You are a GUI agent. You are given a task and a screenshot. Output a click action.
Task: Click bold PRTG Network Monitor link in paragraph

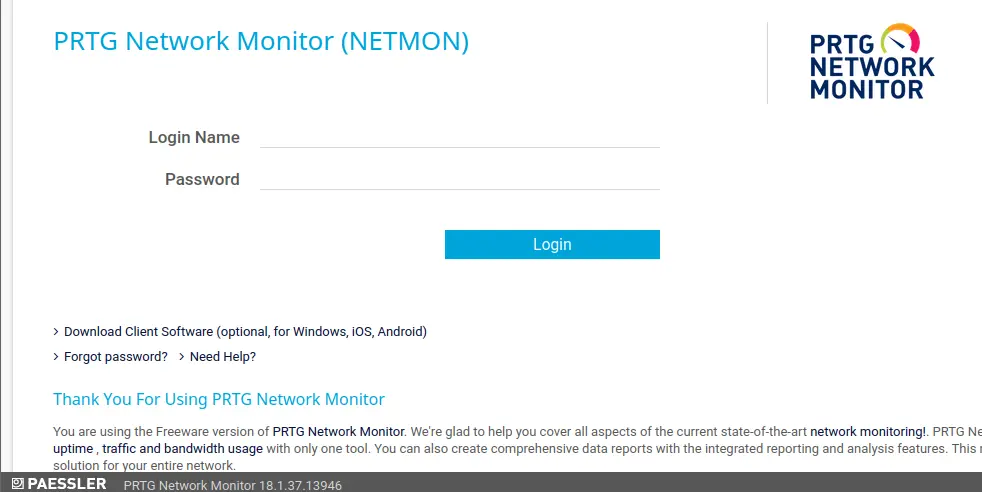[x=339, y=432]
